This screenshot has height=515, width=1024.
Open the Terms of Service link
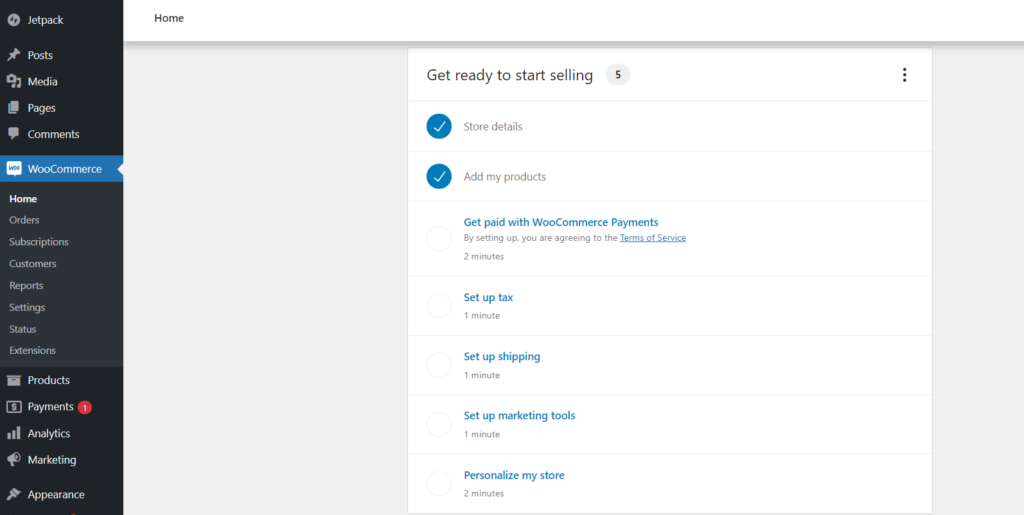pos(653,238)
